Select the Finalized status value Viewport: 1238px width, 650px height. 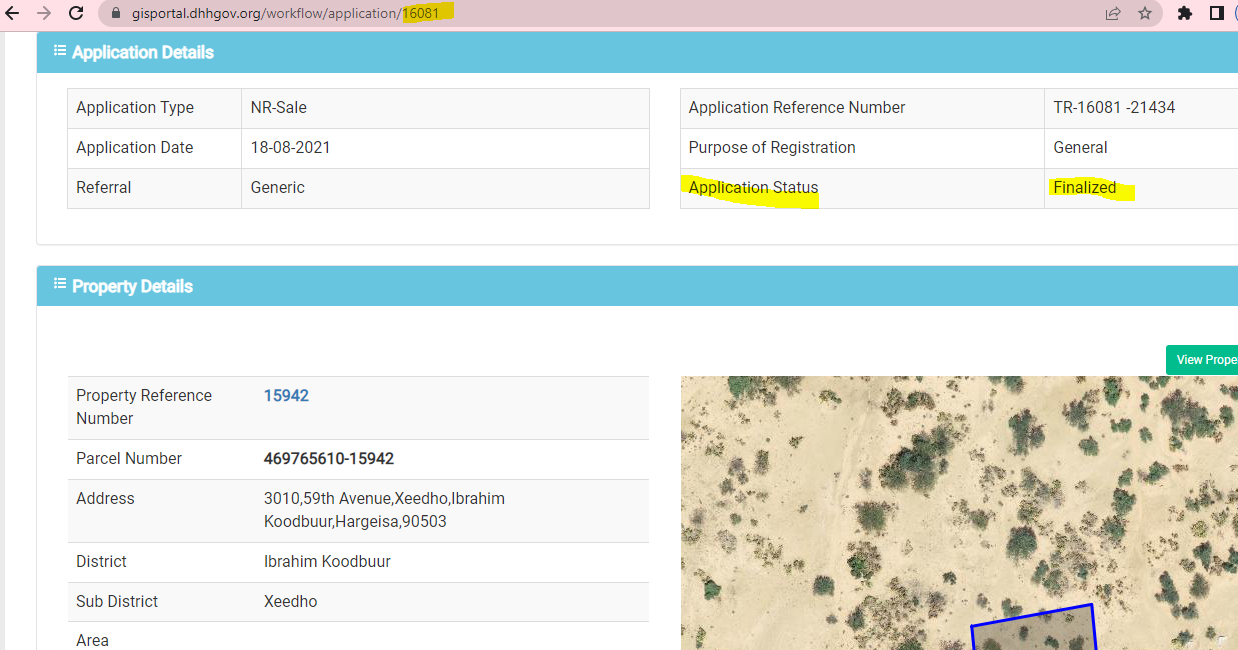pos(1084,188)
